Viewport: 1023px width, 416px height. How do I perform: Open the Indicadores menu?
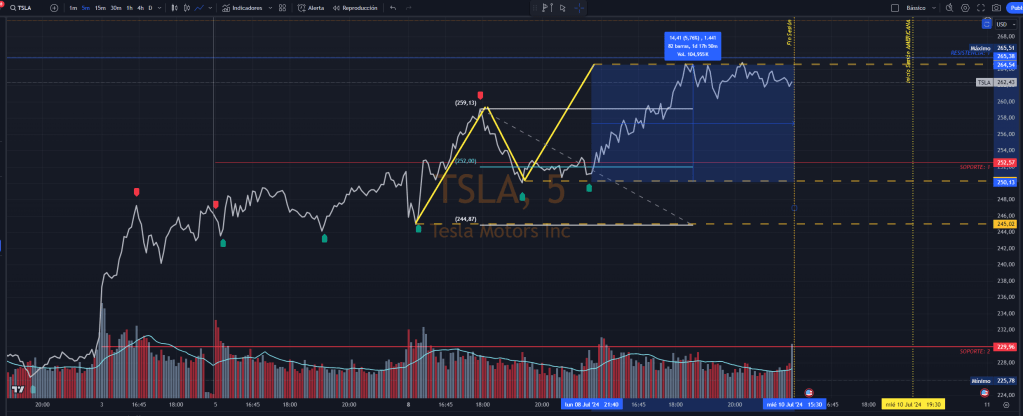pos(244,8)
